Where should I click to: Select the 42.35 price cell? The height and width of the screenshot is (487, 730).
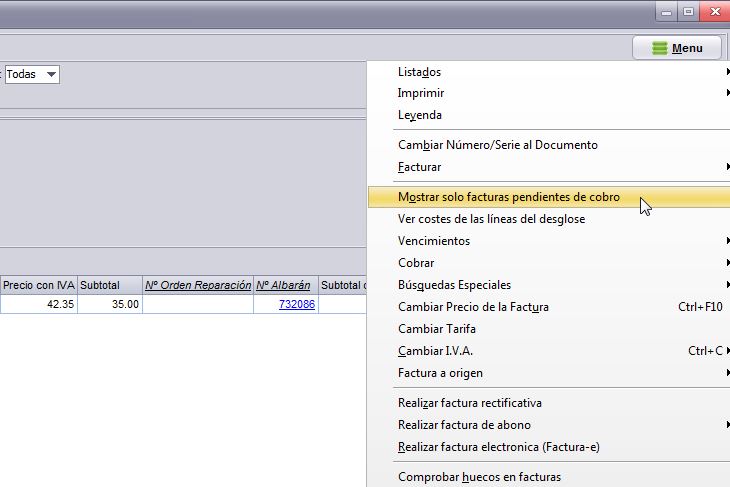coord(39,304)
